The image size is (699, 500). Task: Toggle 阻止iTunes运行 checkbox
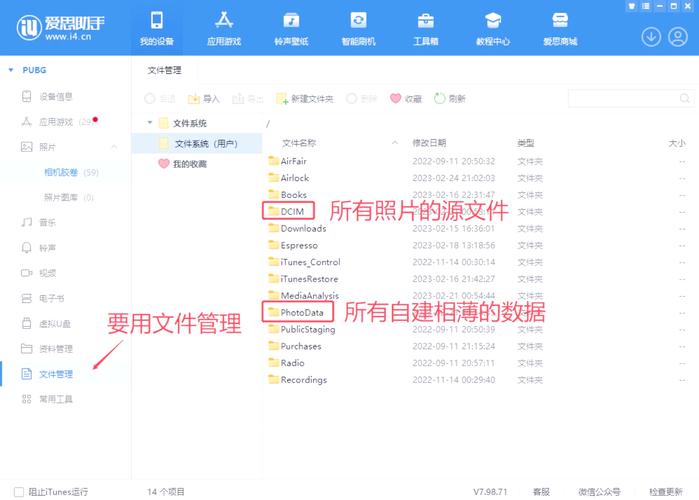pos(19,492)
